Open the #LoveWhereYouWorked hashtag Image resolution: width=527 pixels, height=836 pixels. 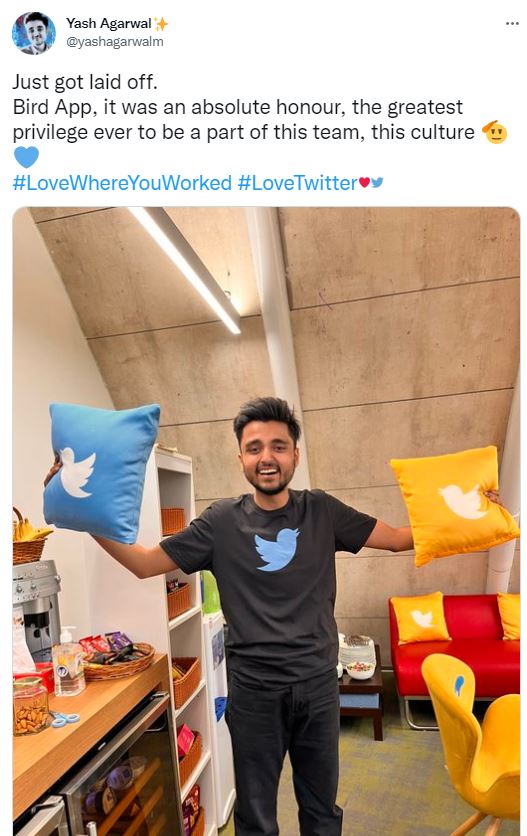tap(122, 183)
